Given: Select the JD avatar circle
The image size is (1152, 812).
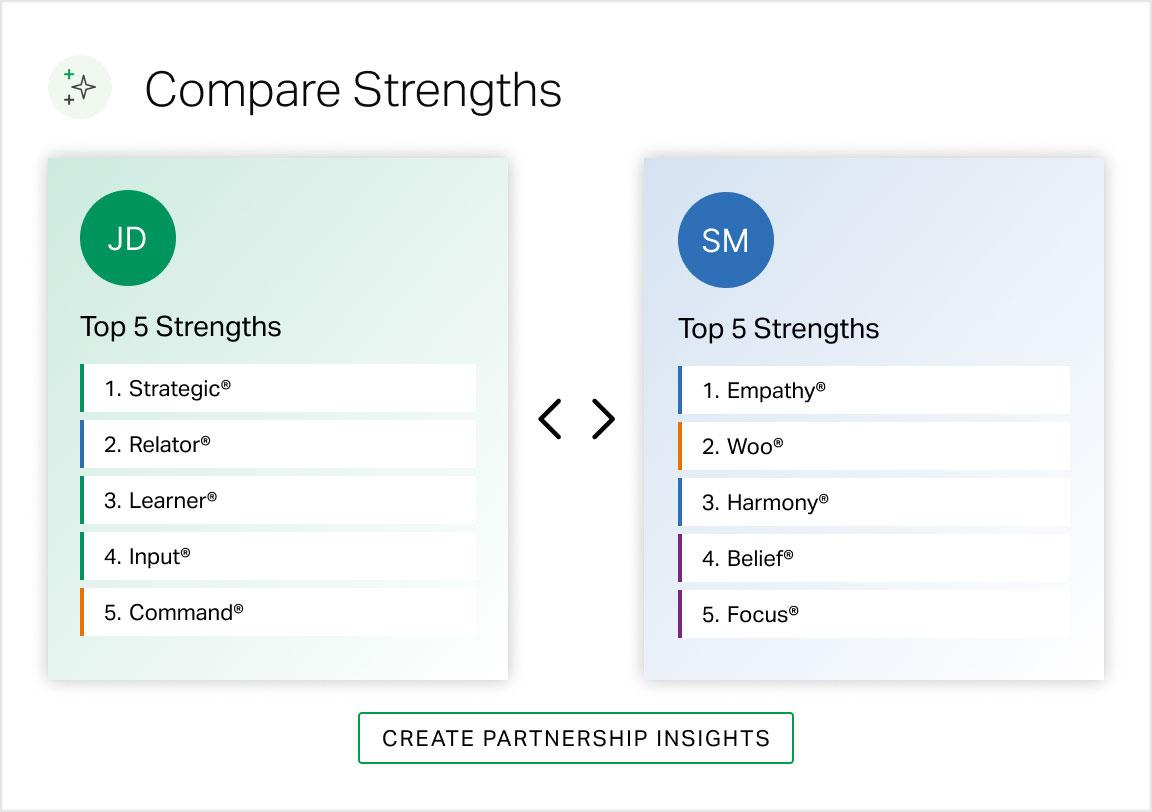Looking at the screenshot, I should pos(127,237).
